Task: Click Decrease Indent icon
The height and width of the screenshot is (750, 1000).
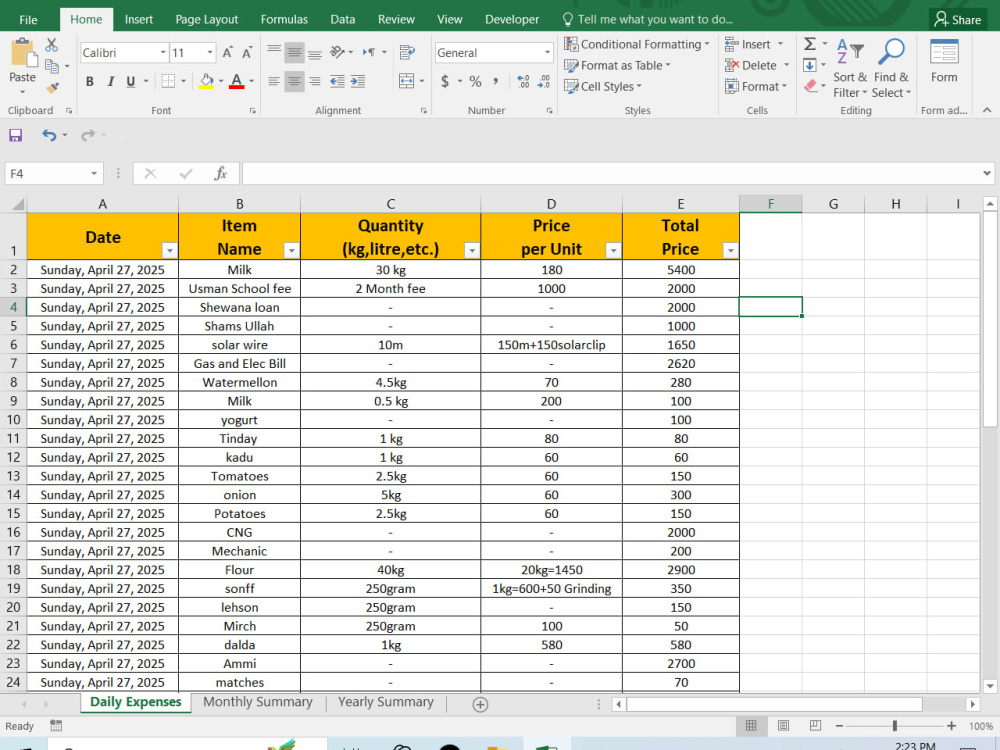Action: click(337, 81)
